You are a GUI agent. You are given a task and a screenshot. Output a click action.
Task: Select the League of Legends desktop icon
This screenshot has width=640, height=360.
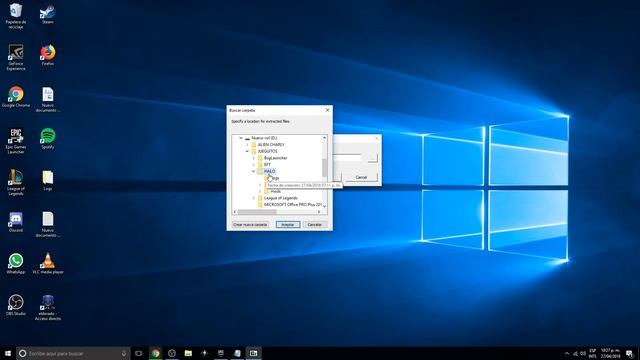click(16, 182)
